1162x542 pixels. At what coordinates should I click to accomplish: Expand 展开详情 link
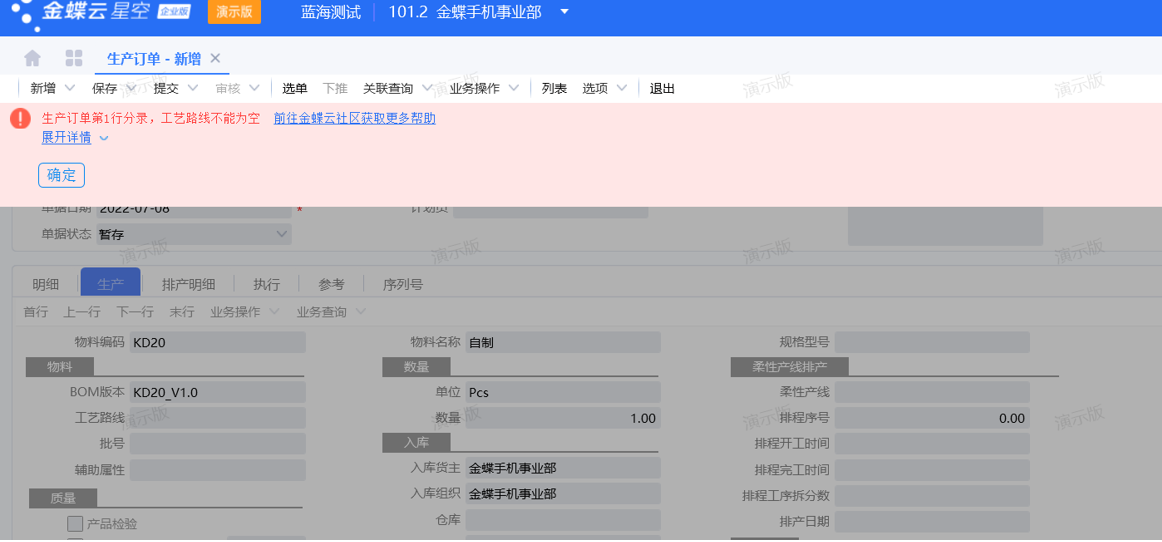click(67, 137)
